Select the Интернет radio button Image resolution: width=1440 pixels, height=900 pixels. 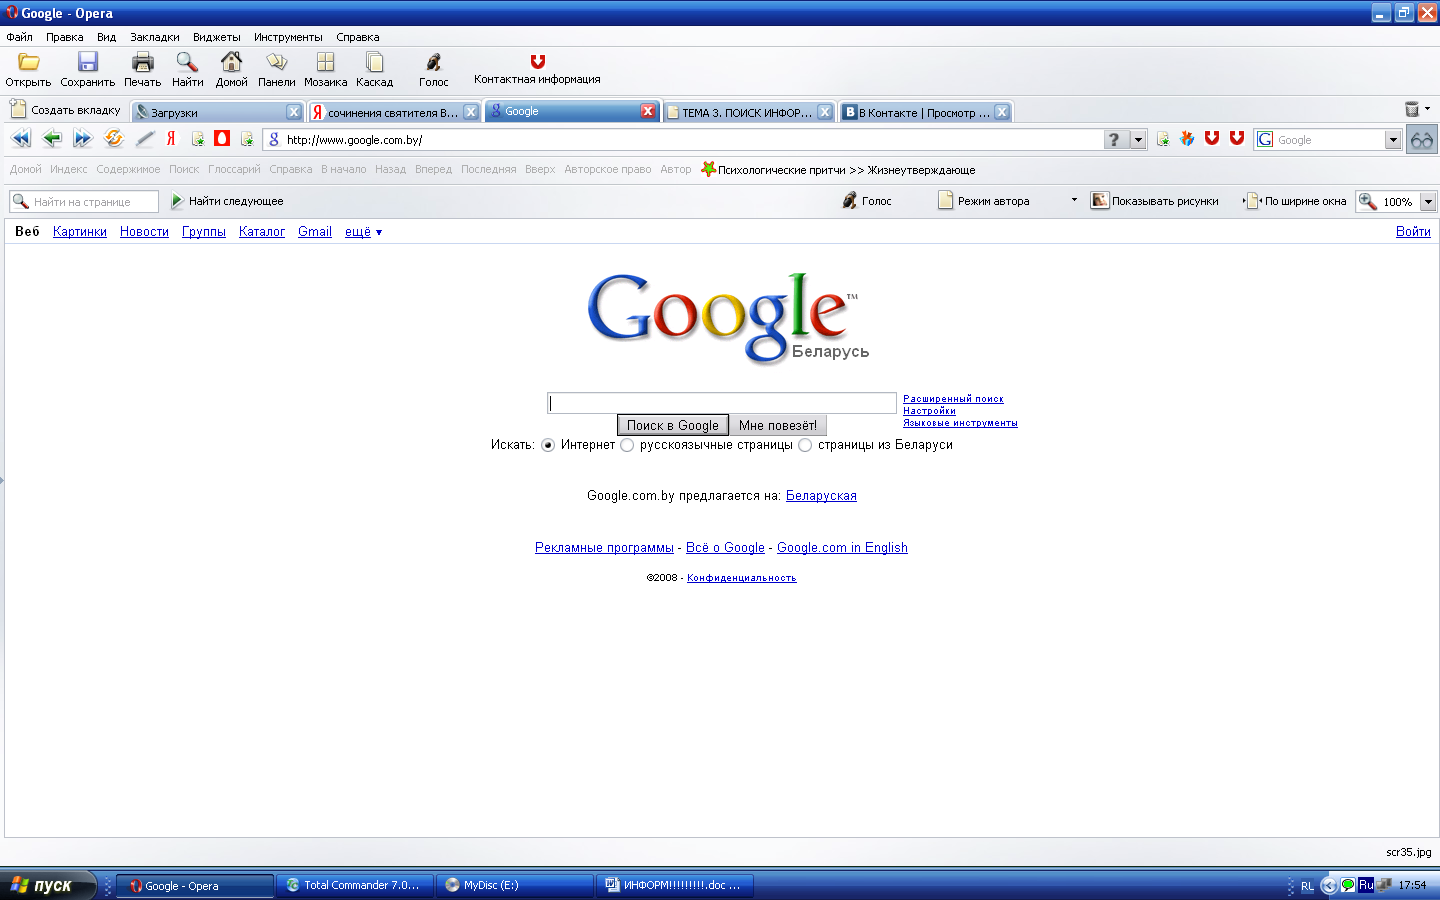point(548,446)
